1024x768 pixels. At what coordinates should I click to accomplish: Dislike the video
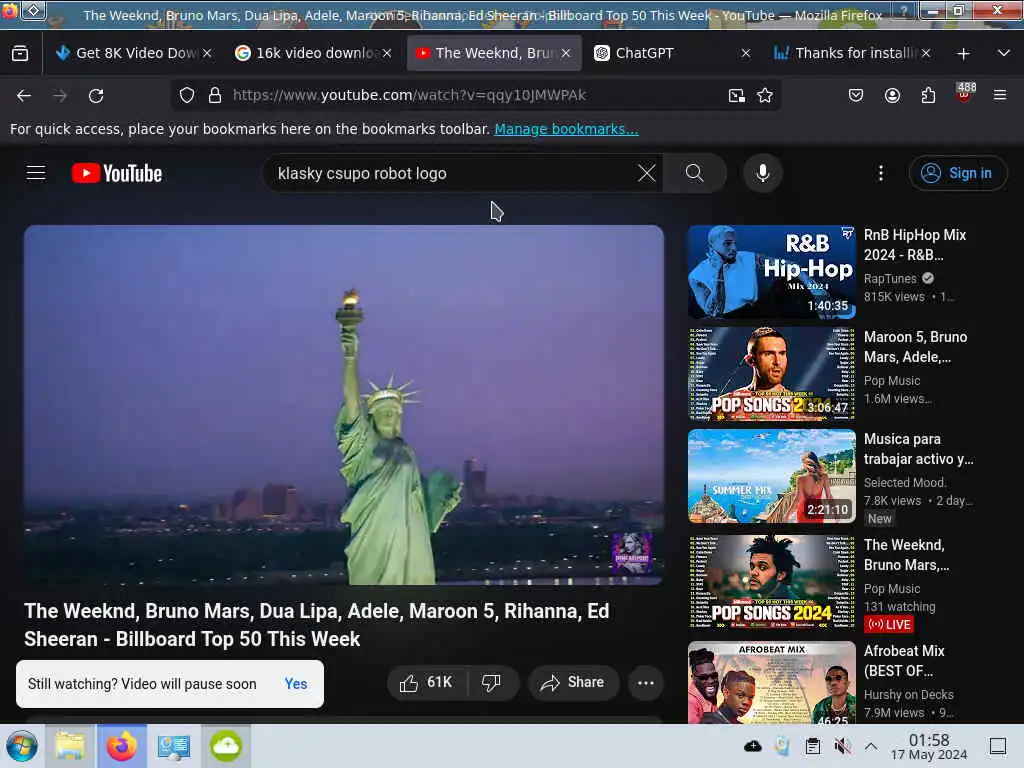click(492, 682)
